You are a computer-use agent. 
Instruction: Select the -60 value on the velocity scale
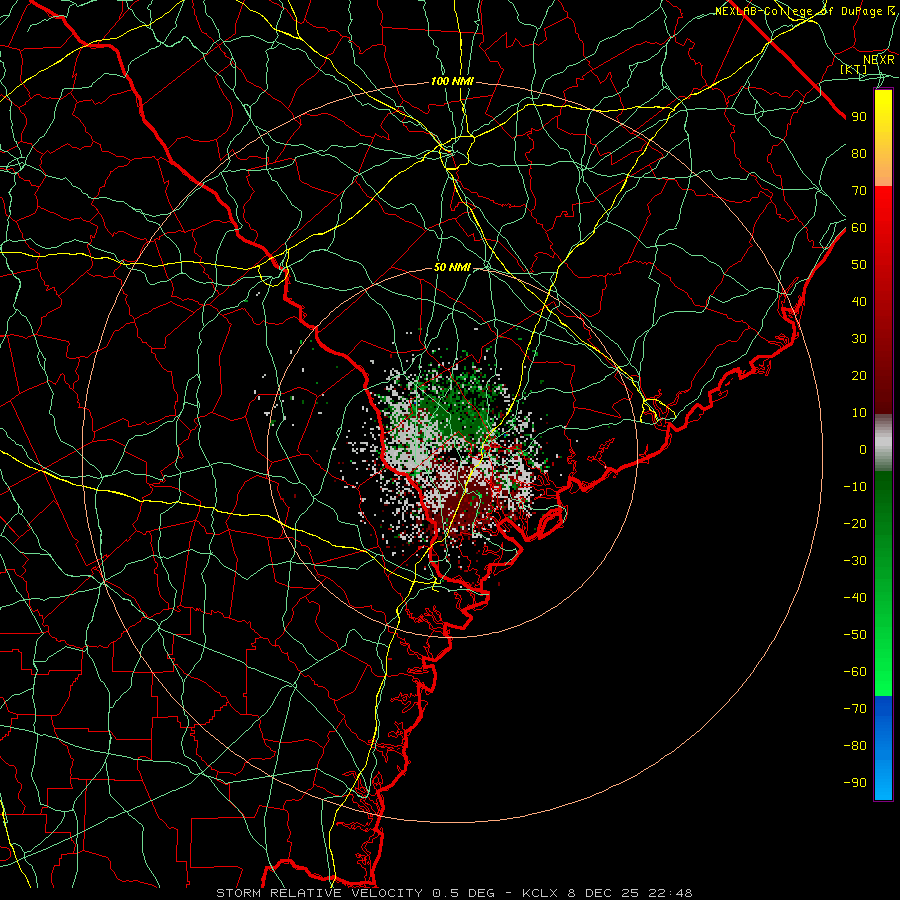(x=855, y=672)
